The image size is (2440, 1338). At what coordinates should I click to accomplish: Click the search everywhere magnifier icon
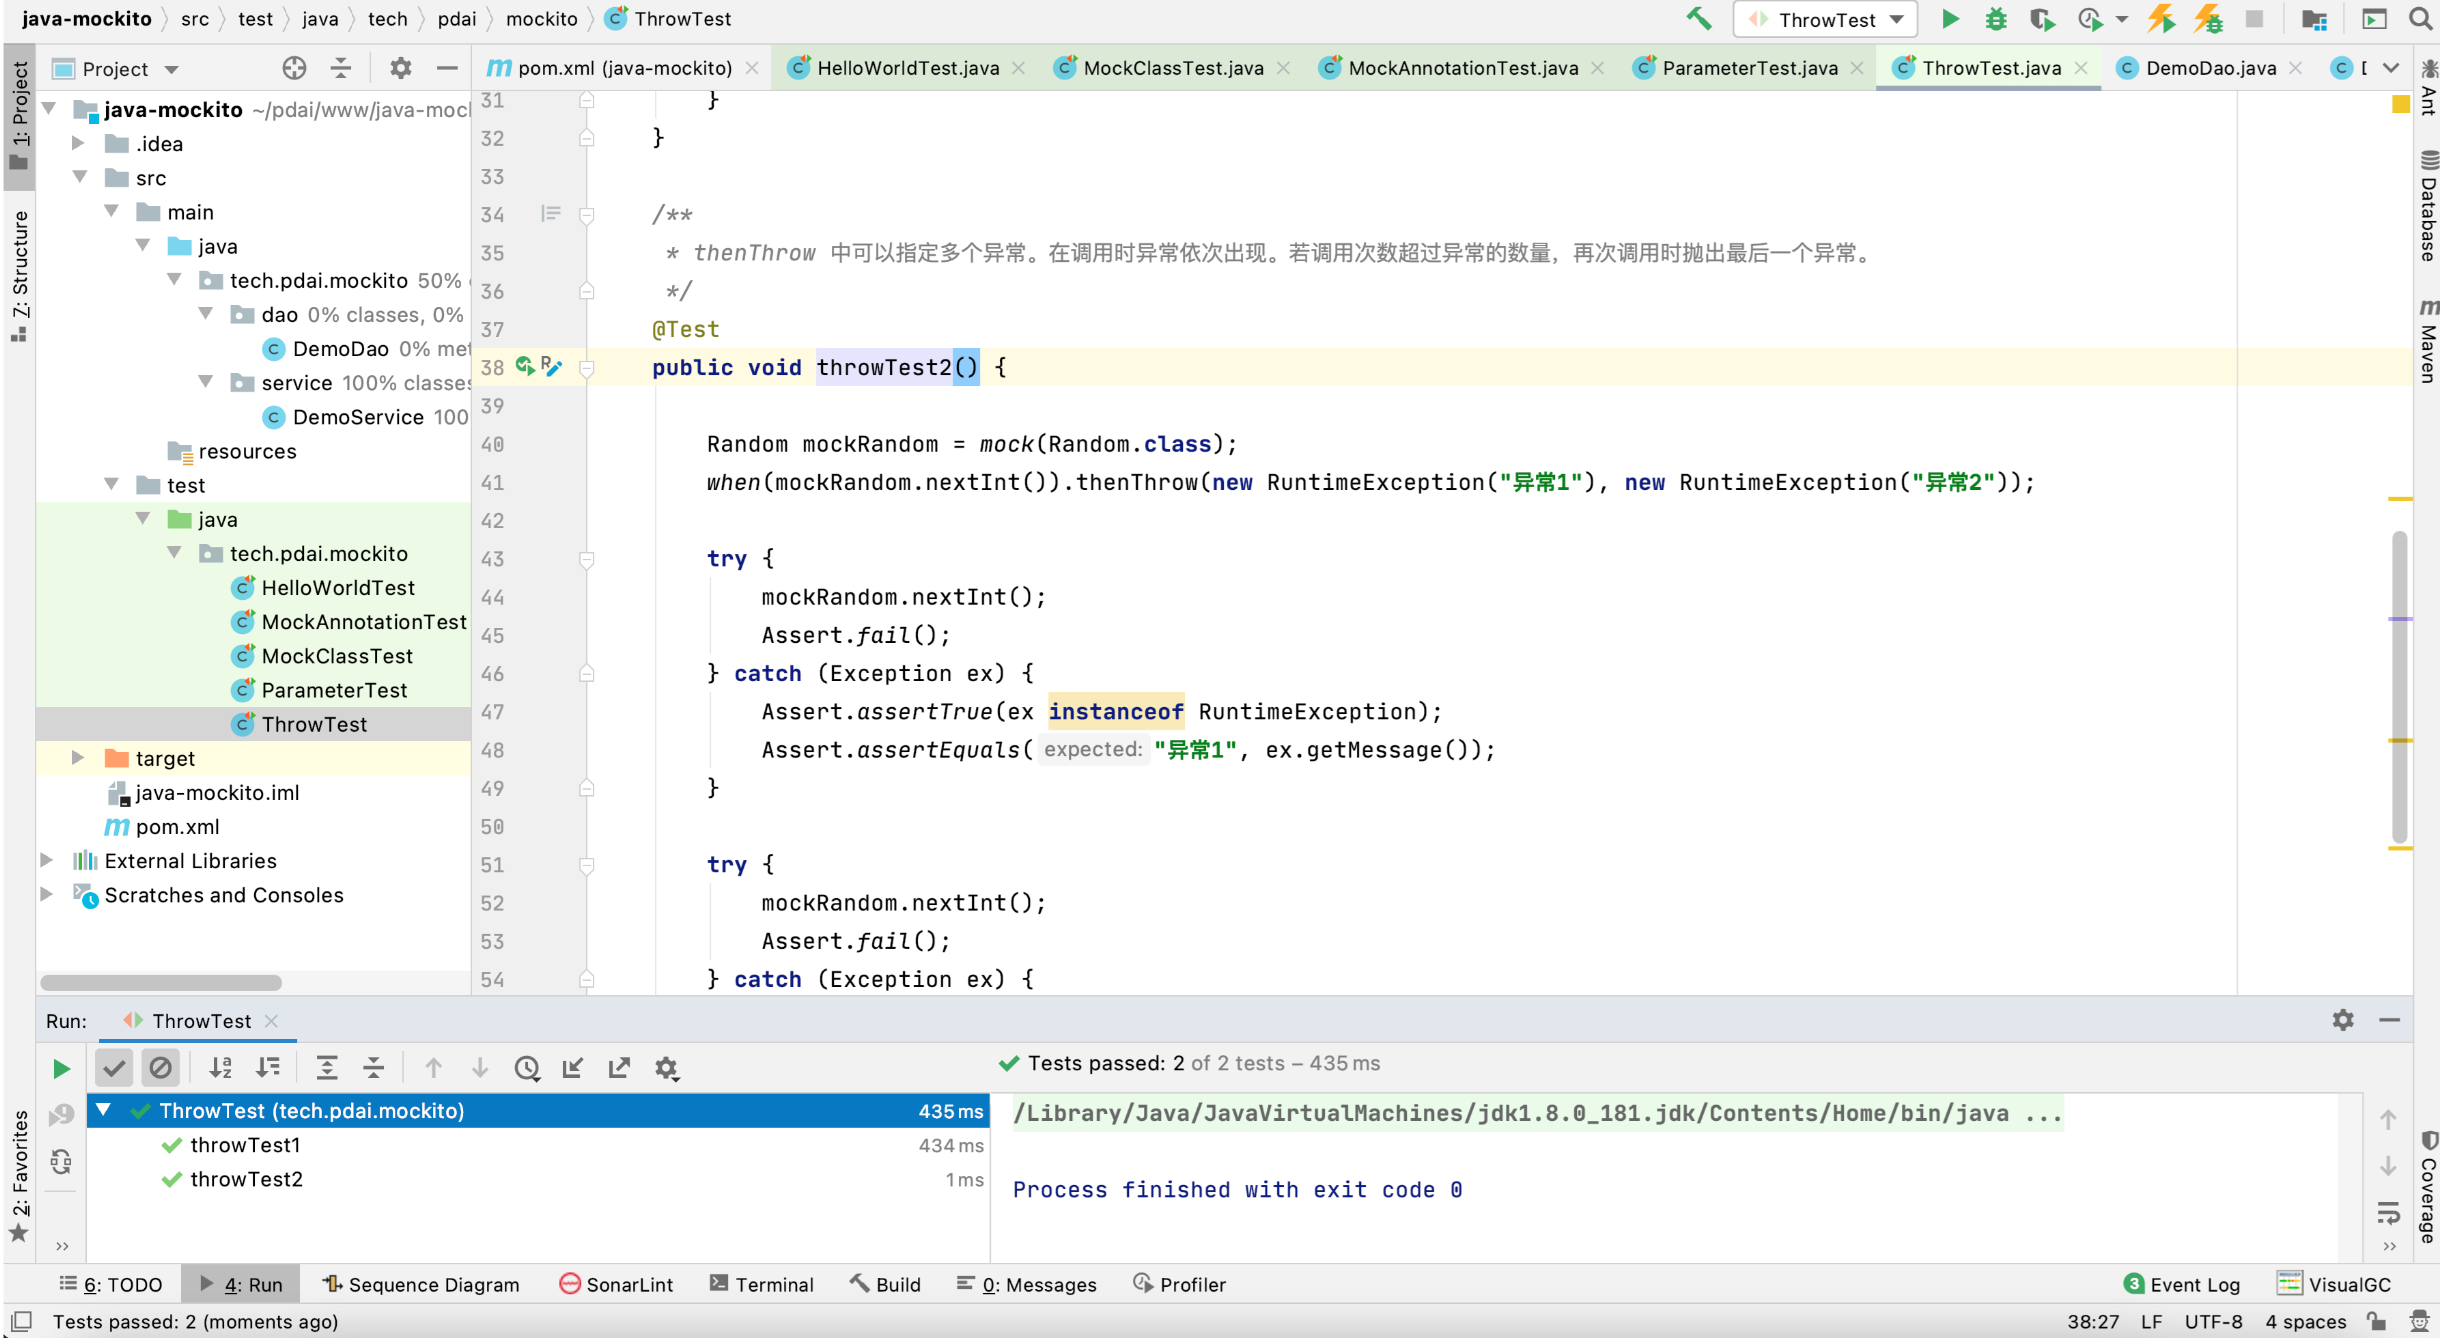coord(2420,19)
